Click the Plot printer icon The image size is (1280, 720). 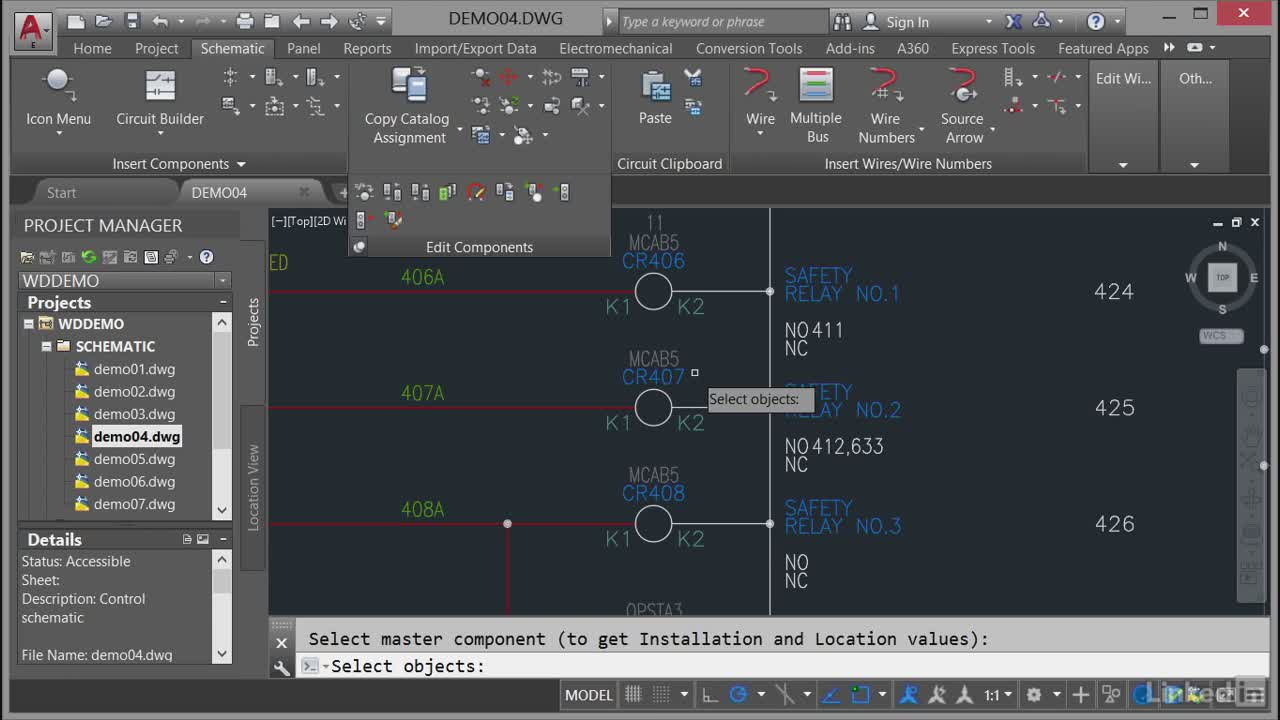pyautogui.click(x=245, y=21)
